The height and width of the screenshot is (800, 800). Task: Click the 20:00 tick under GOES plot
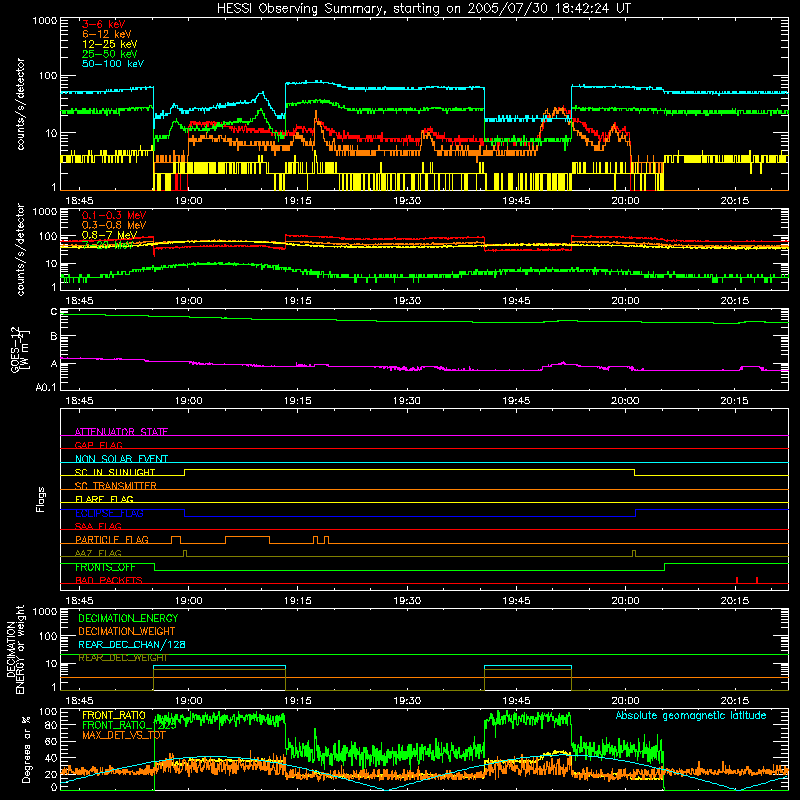pos(625,401)
